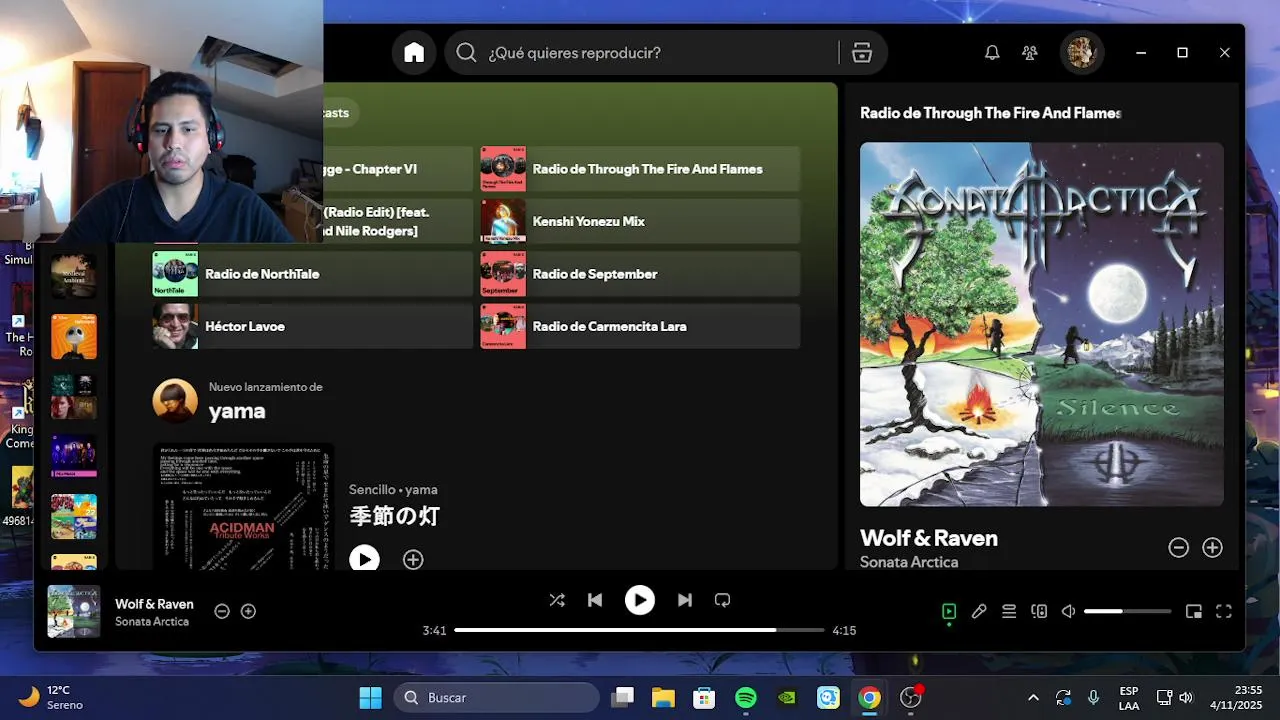Image resolution: width=1280 pixels, height=720 pixels.
Task: Open the Kenshi Yonezu Mix card
Action: pyautogui.click(x=640, y=221)
